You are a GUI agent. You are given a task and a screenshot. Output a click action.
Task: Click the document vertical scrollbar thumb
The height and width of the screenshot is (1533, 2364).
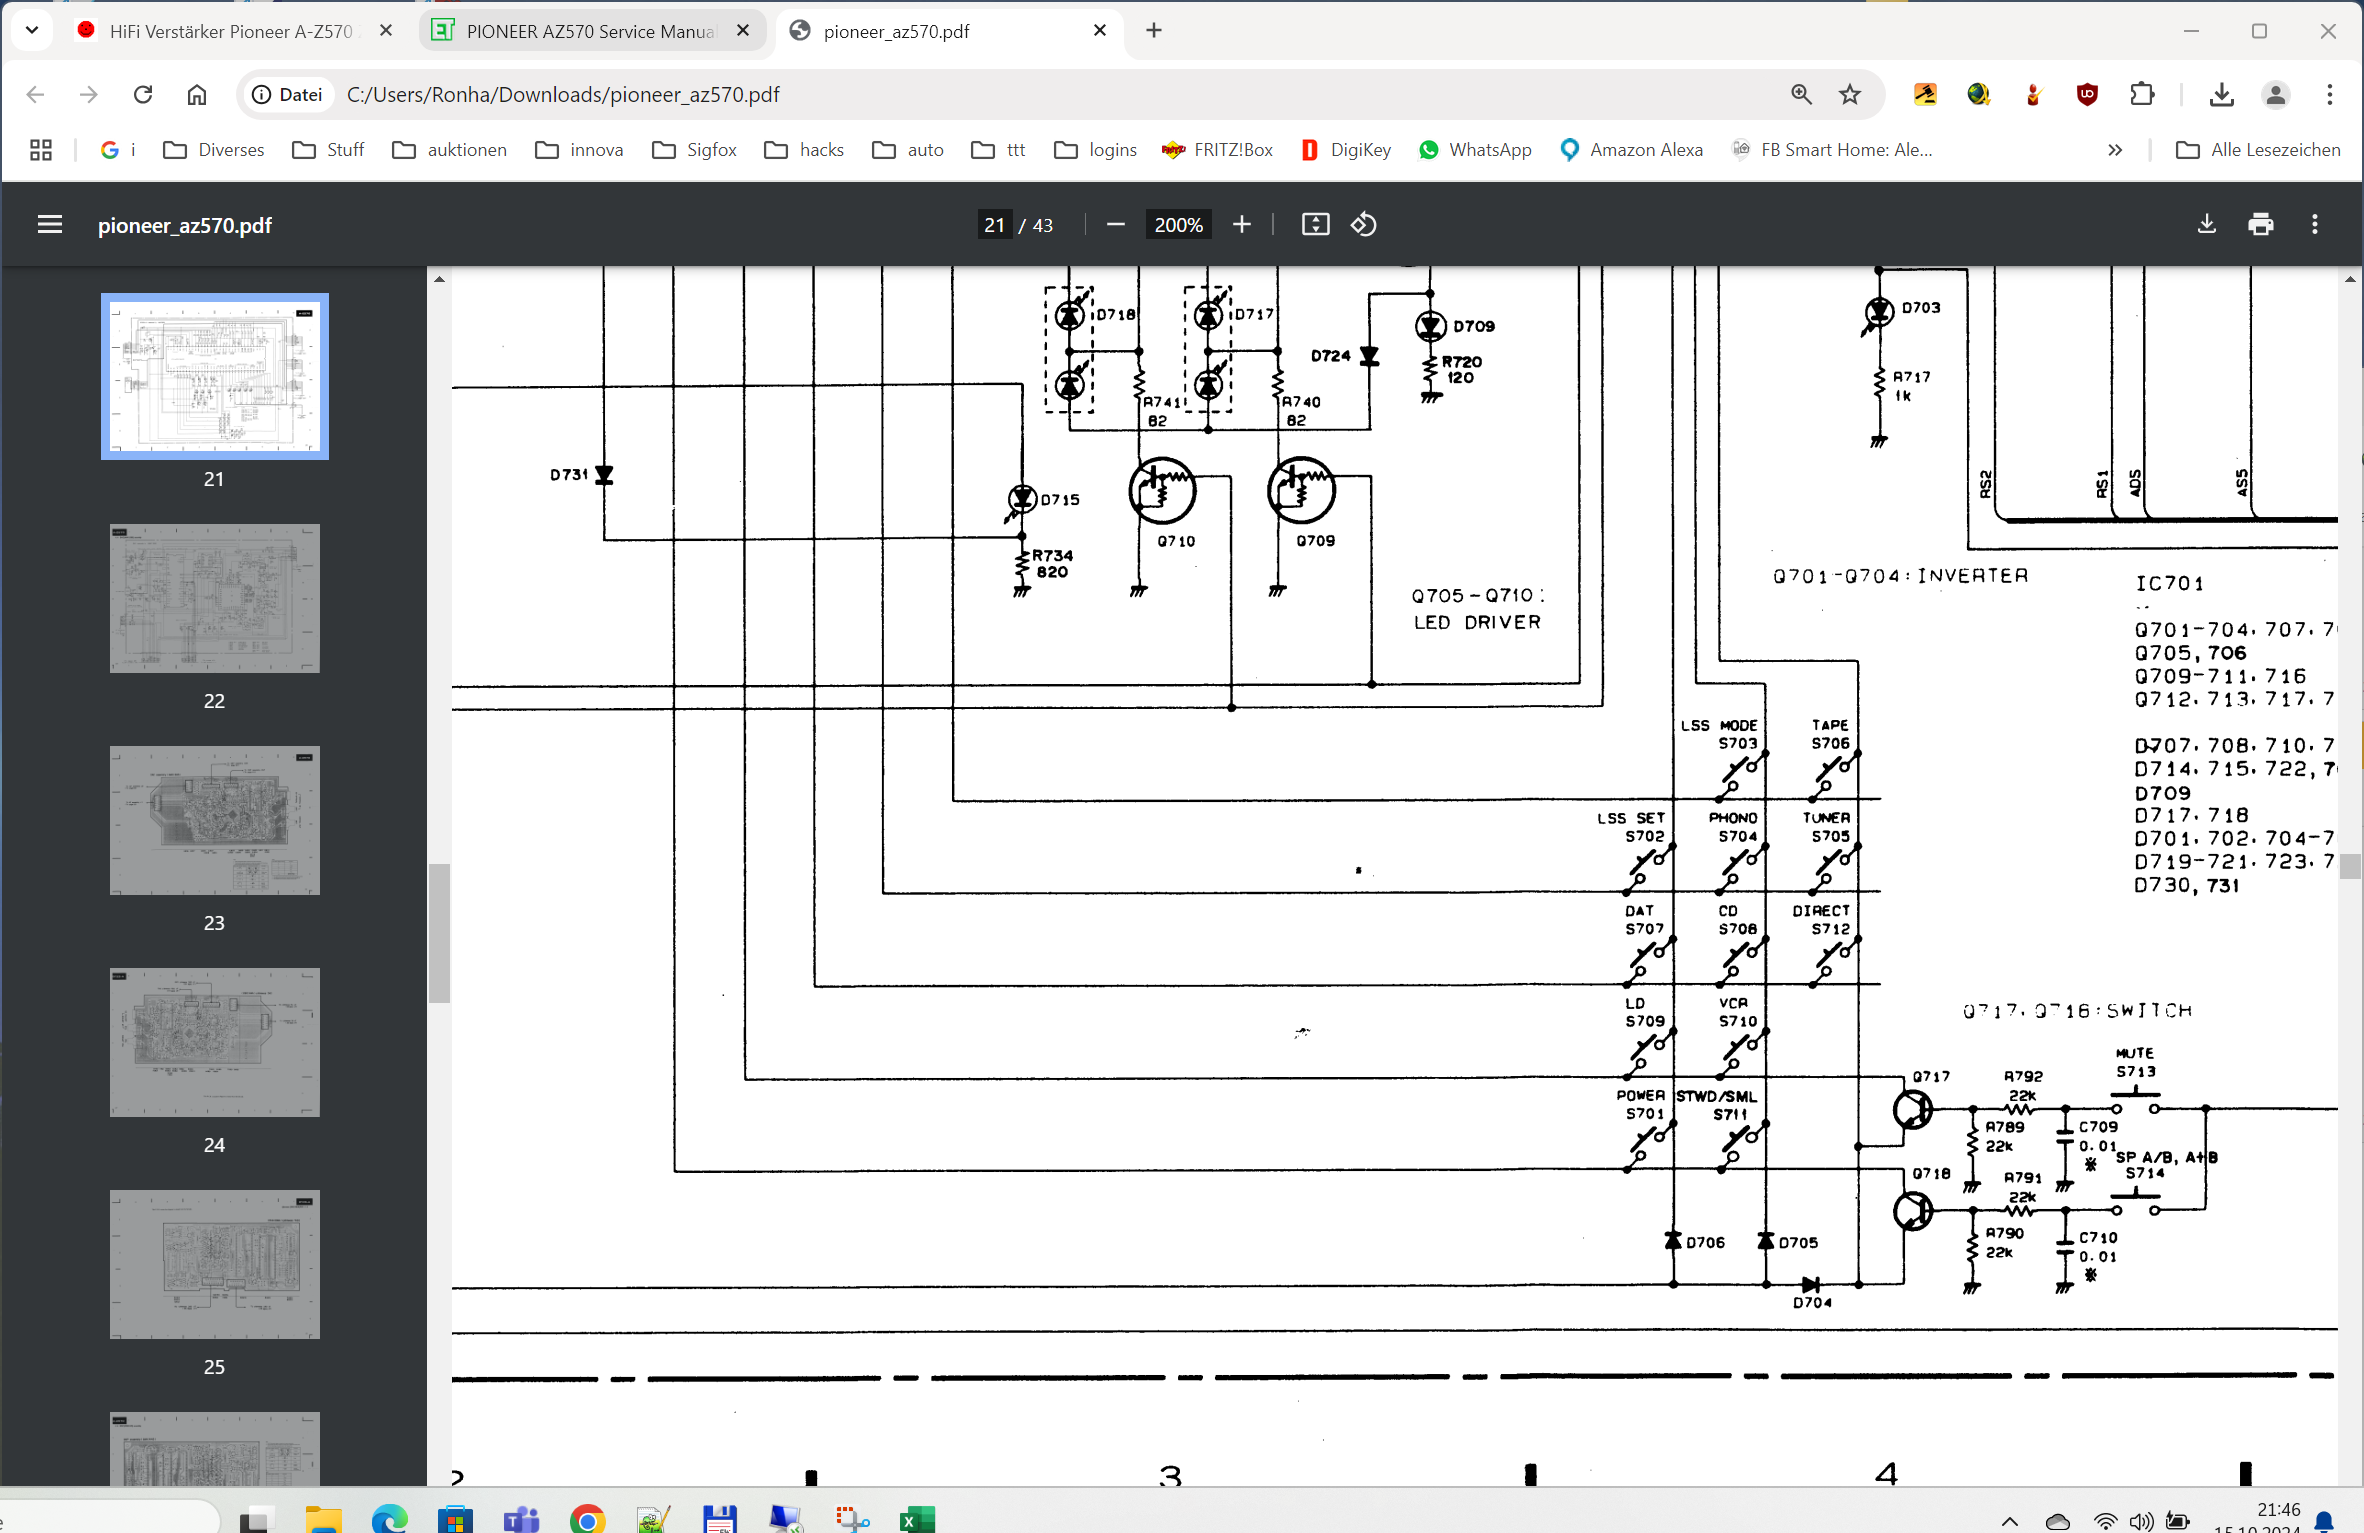tap(2351, 866)
